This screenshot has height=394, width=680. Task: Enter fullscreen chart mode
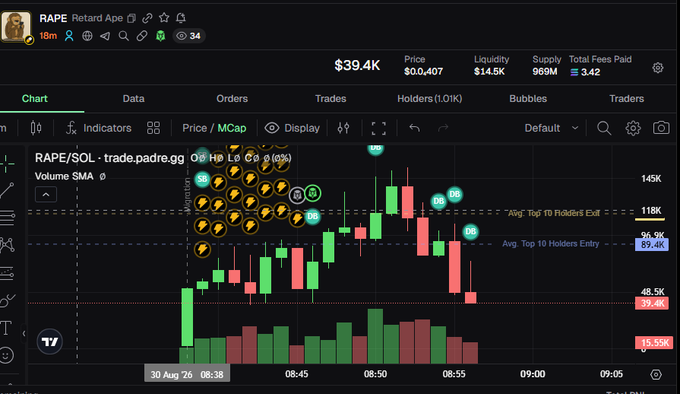[379, 128]
